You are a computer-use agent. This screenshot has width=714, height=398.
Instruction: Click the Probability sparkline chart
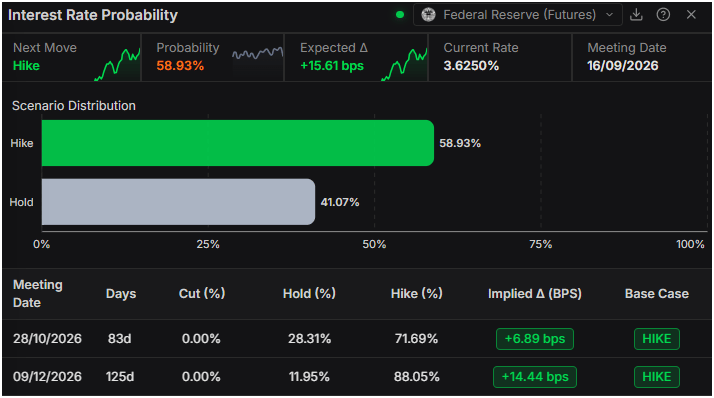(257, 54)
